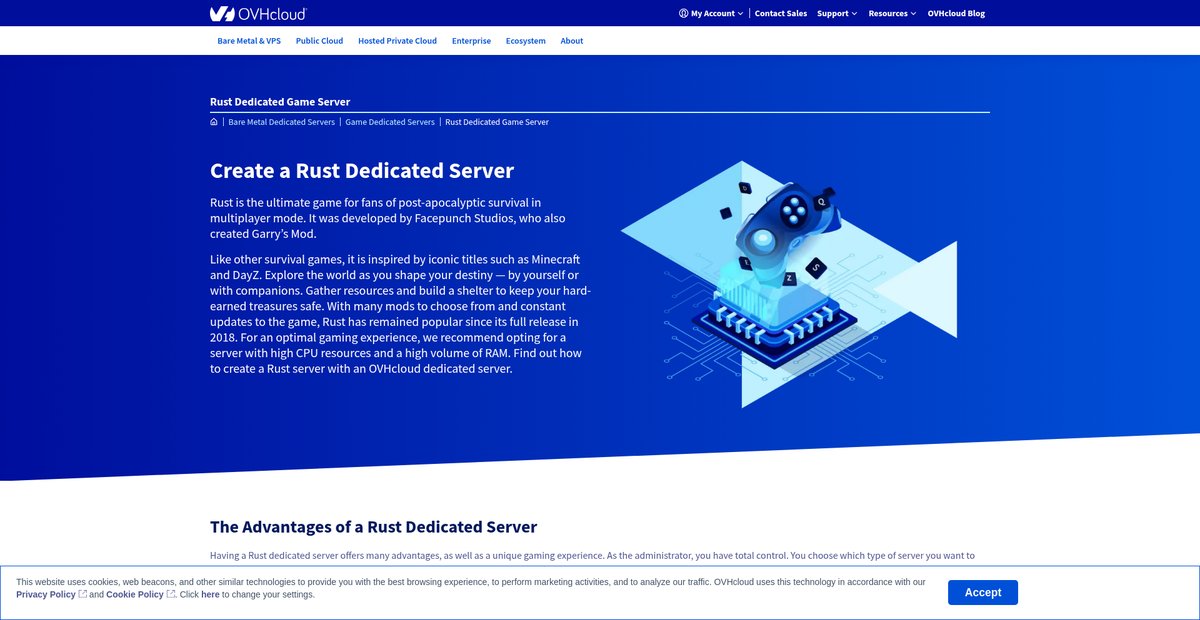Go to Bare Metal Dedicated Servers breadcrumb
This screenshot has height=620, width=1200.
pyautogui.click(x=281, y=122)
